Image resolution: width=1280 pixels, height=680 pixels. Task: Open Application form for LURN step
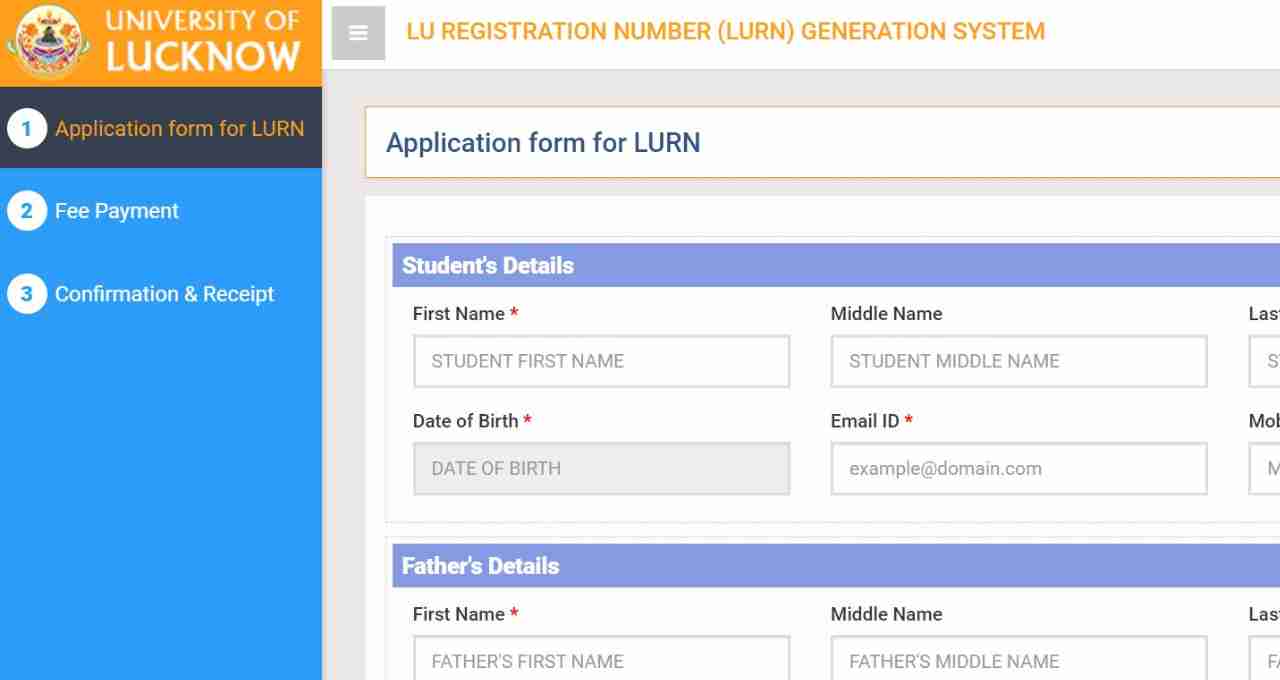point(180,128)
